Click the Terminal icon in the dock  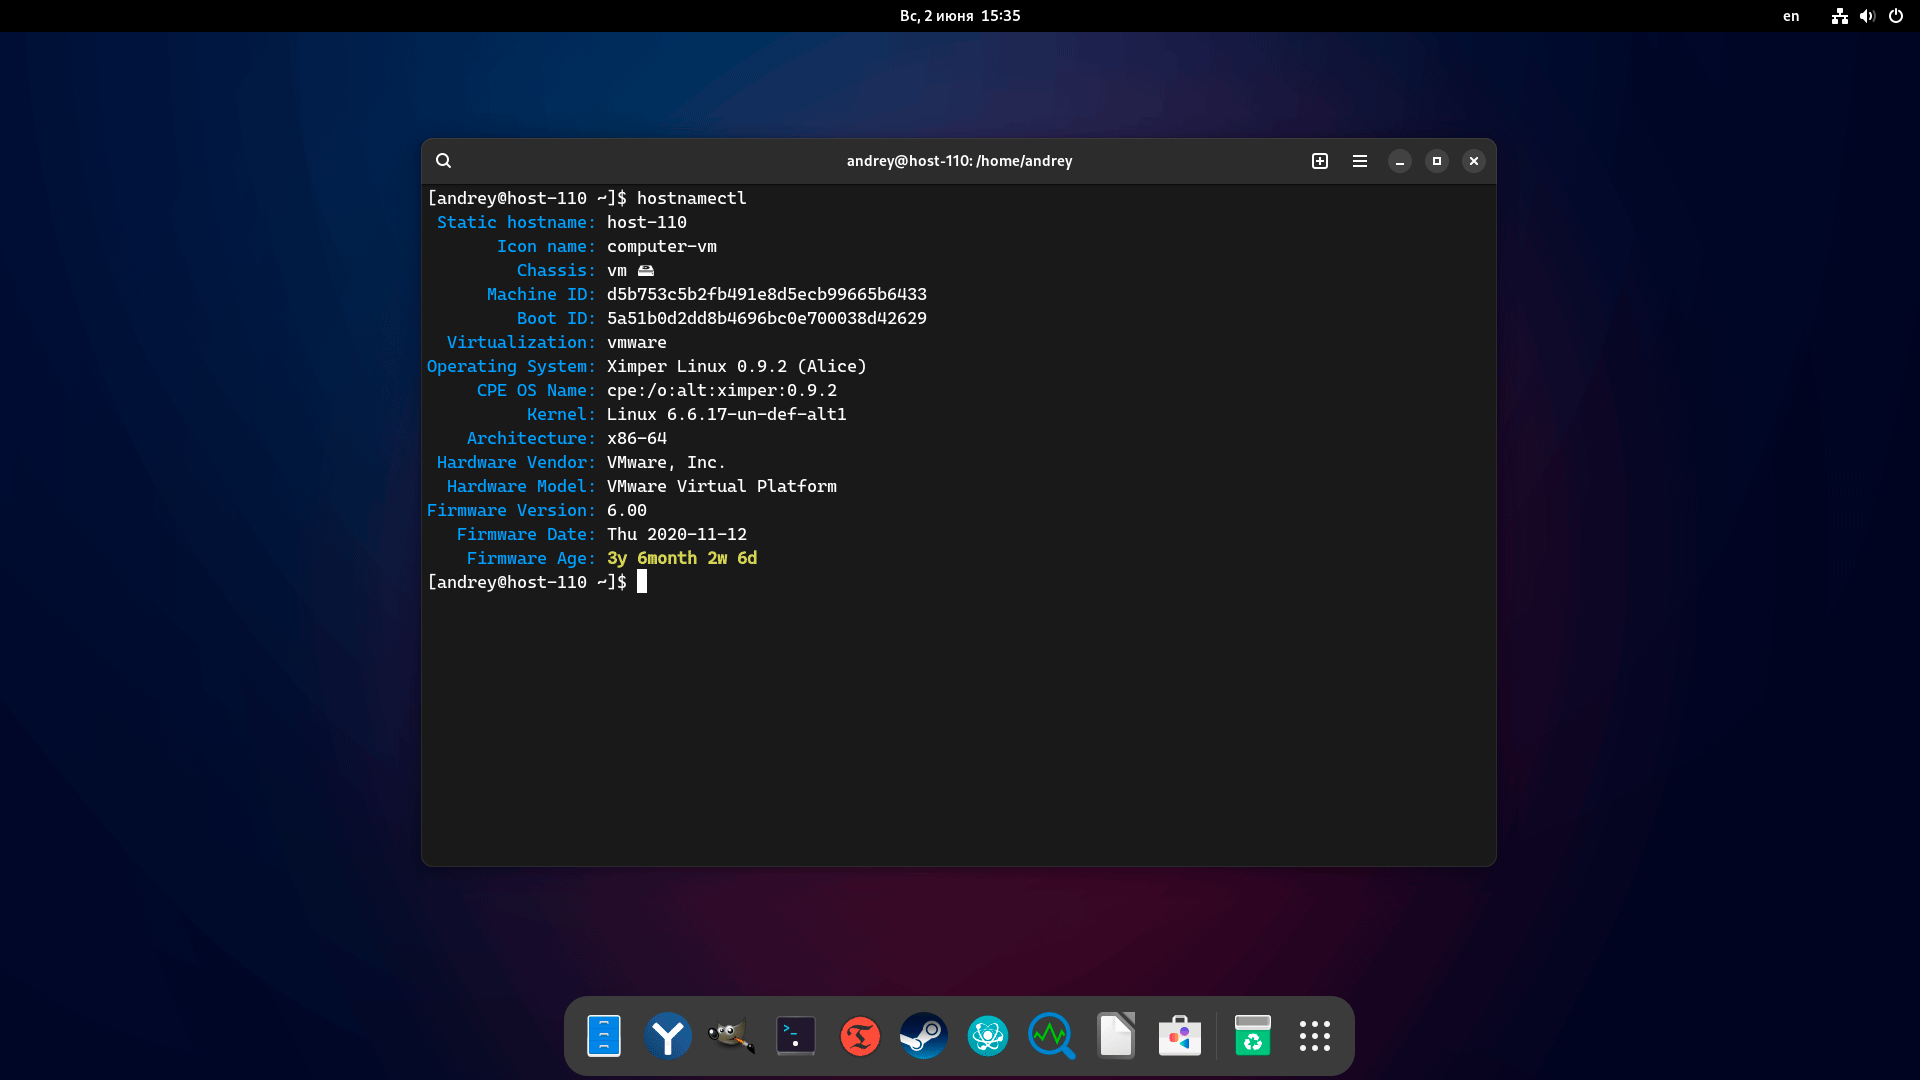[796, 1036]
